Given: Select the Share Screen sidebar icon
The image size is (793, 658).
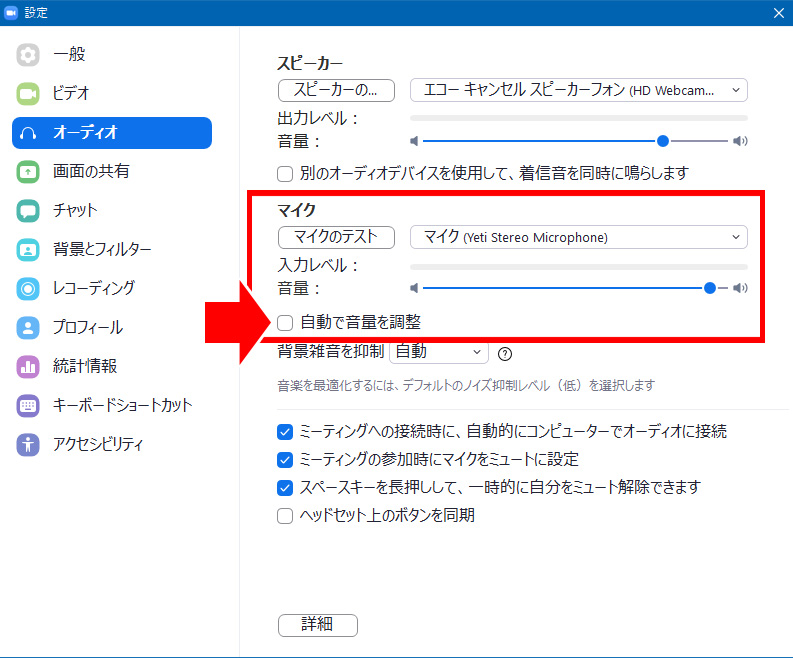Looking at the screenshot, I should pos(28,172).
